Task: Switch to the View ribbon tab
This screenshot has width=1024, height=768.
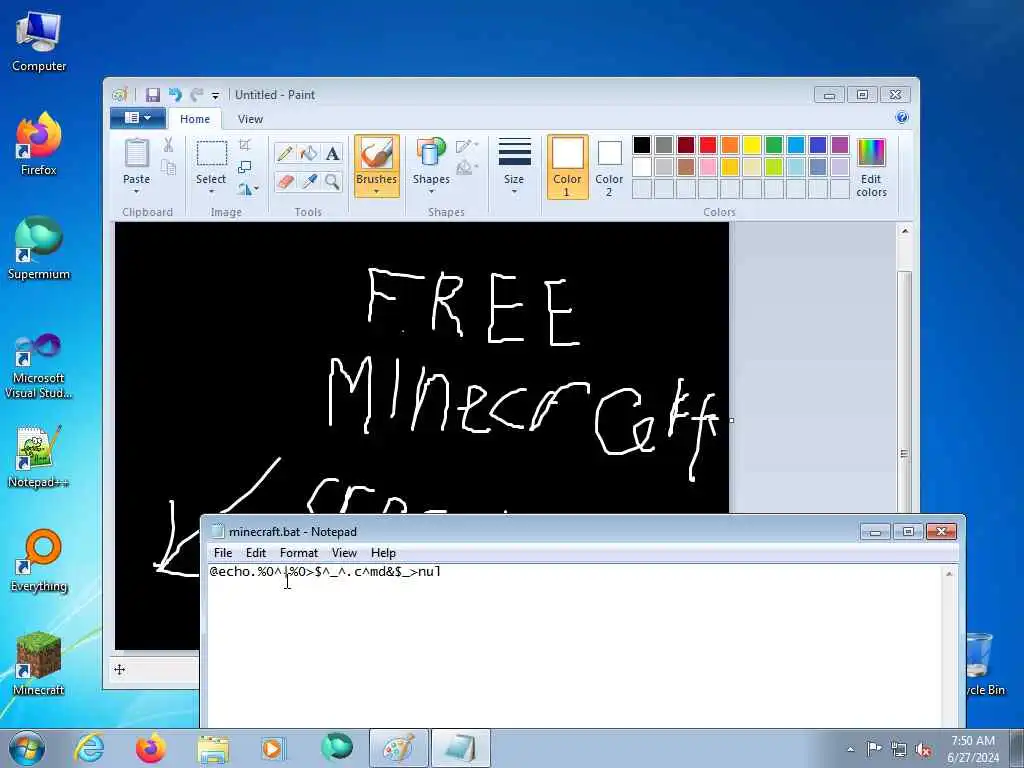Action: [x=250, y=119]
